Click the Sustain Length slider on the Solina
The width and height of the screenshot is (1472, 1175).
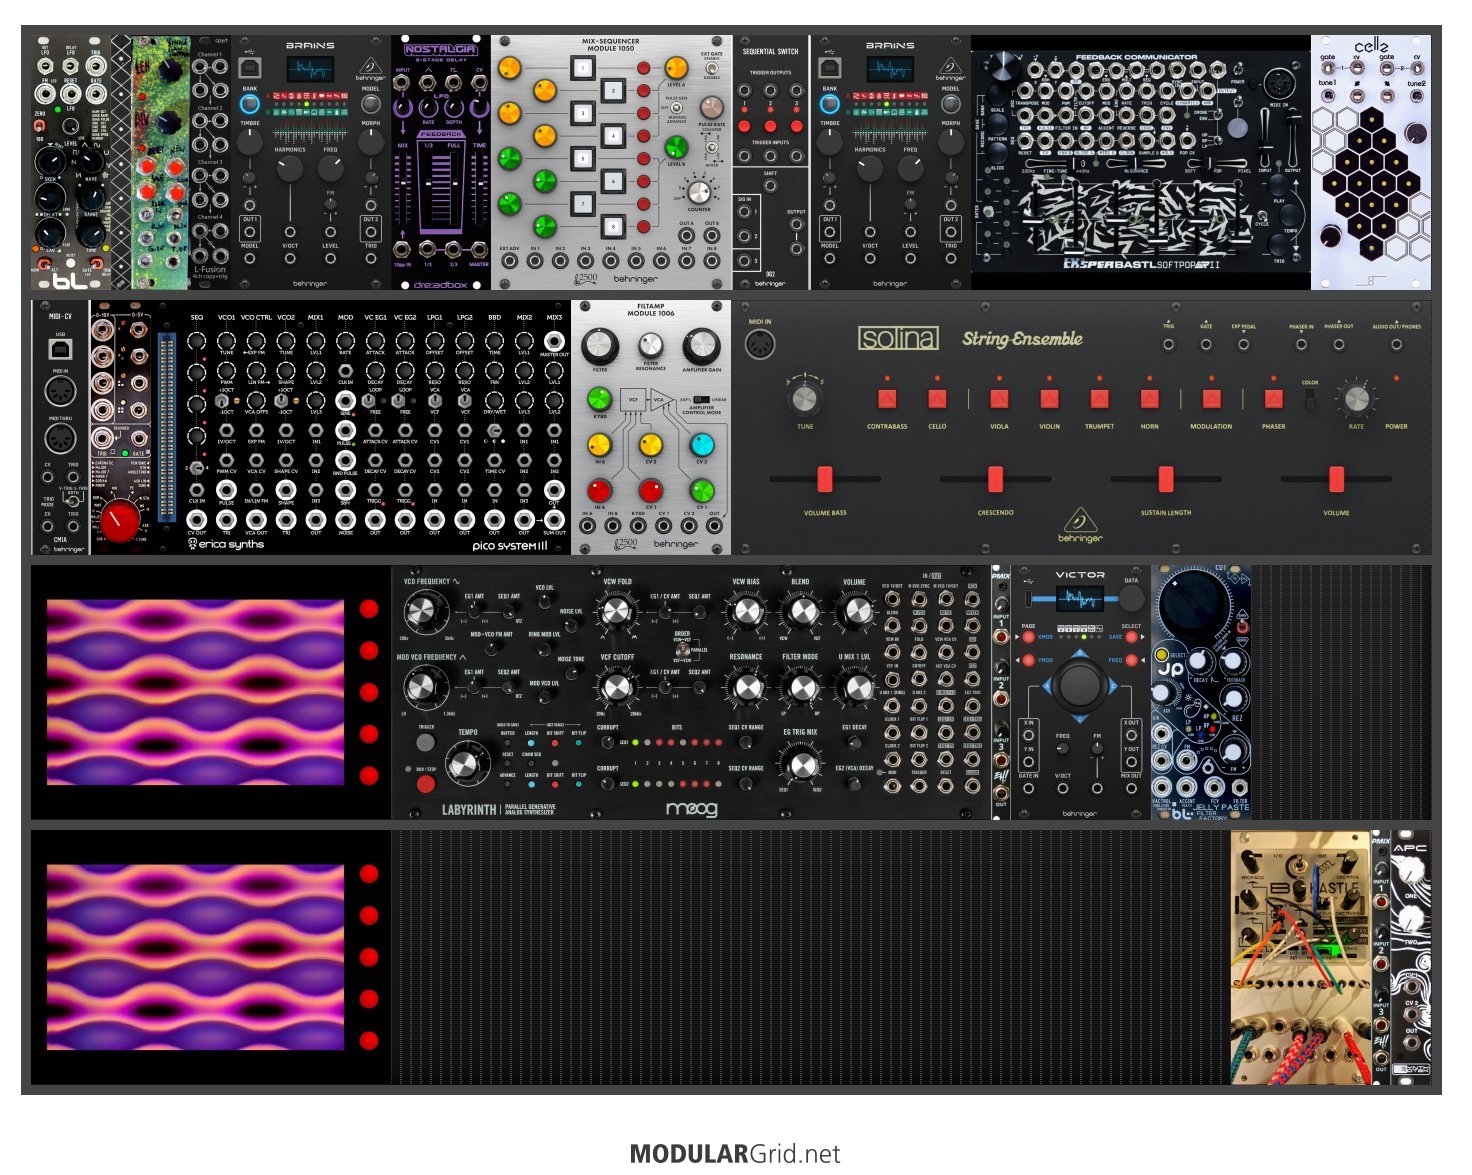1166,479
